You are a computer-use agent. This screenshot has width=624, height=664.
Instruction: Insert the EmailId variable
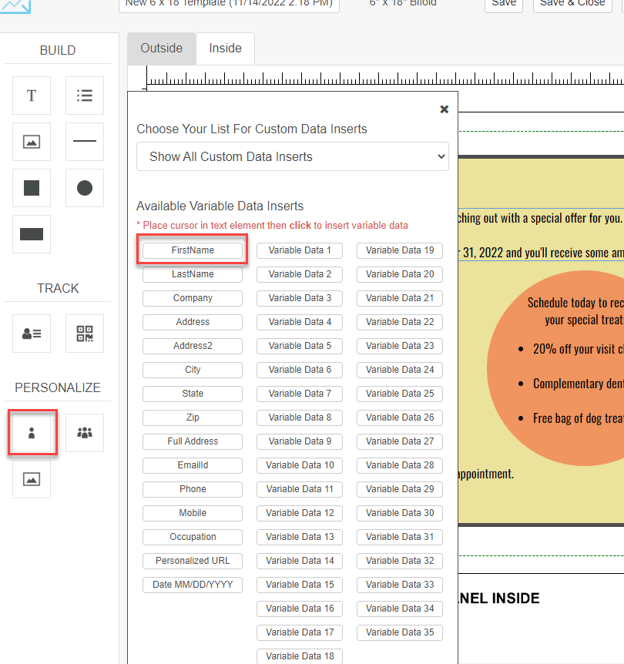coord(193,465)
